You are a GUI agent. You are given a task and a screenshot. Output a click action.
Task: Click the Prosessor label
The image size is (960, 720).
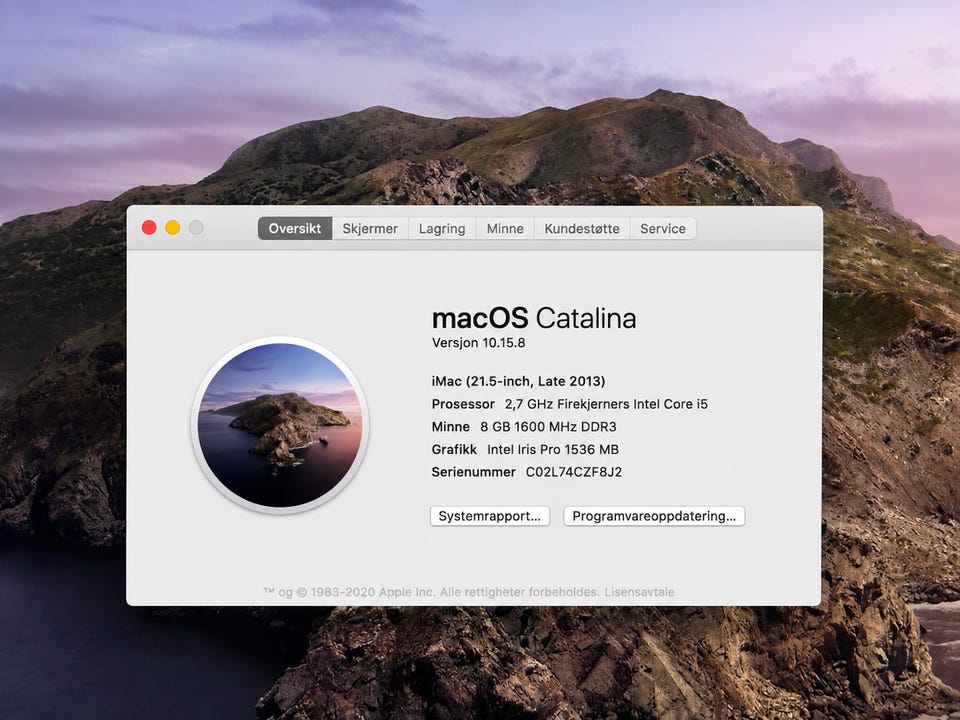click(463, 404)
